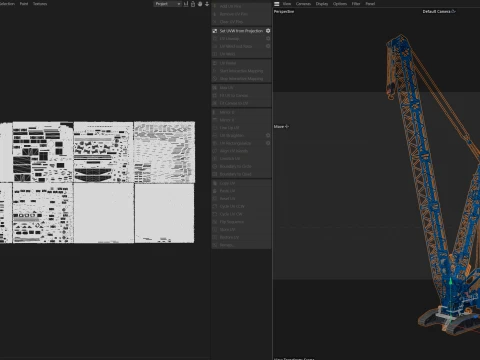Click Stop Interactive Mapping icon
The image size is (480, 360).
click(215, 79)
